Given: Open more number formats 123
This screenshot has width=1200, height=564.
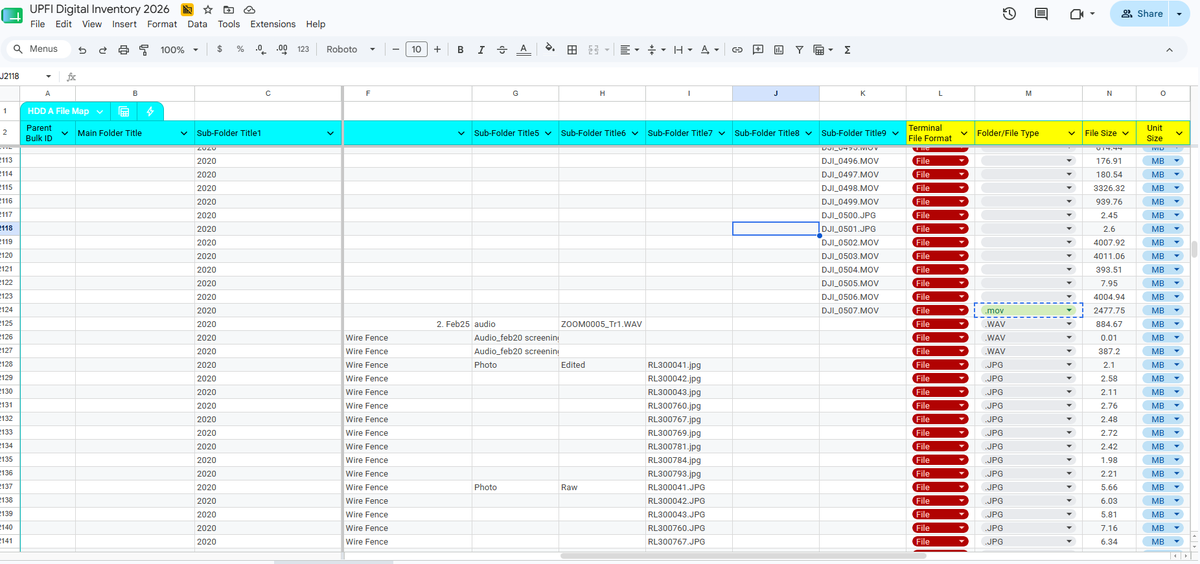Looking at the screenshot, I should click(x=303, y=49).
